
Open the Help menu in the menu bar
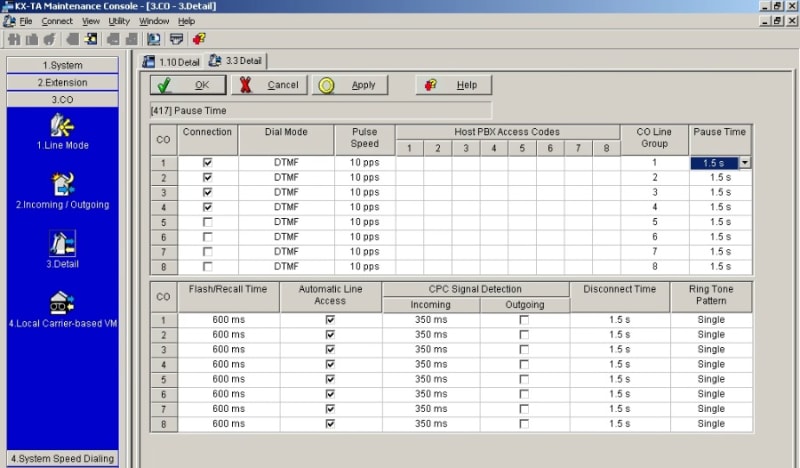coord(186,21)
